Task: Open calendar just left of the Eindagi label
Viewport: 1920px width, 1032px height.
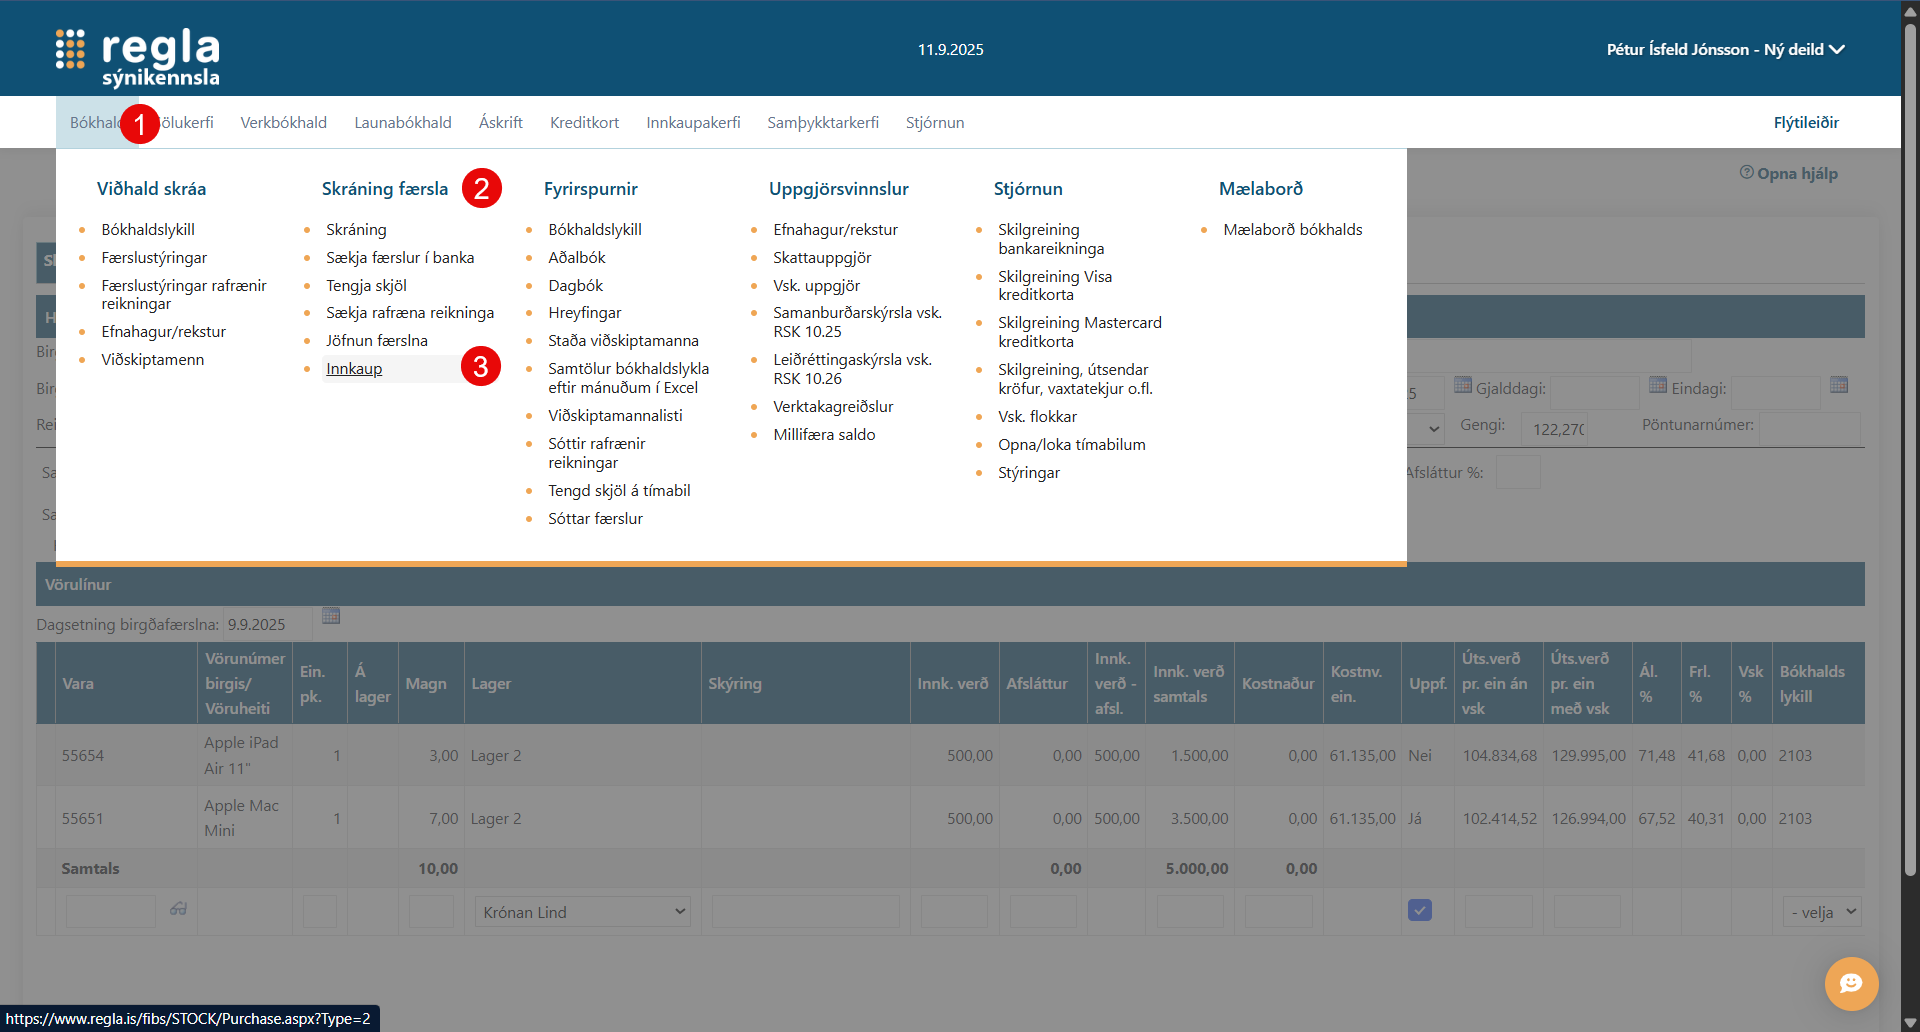Action: click(x=1657, y=385)
